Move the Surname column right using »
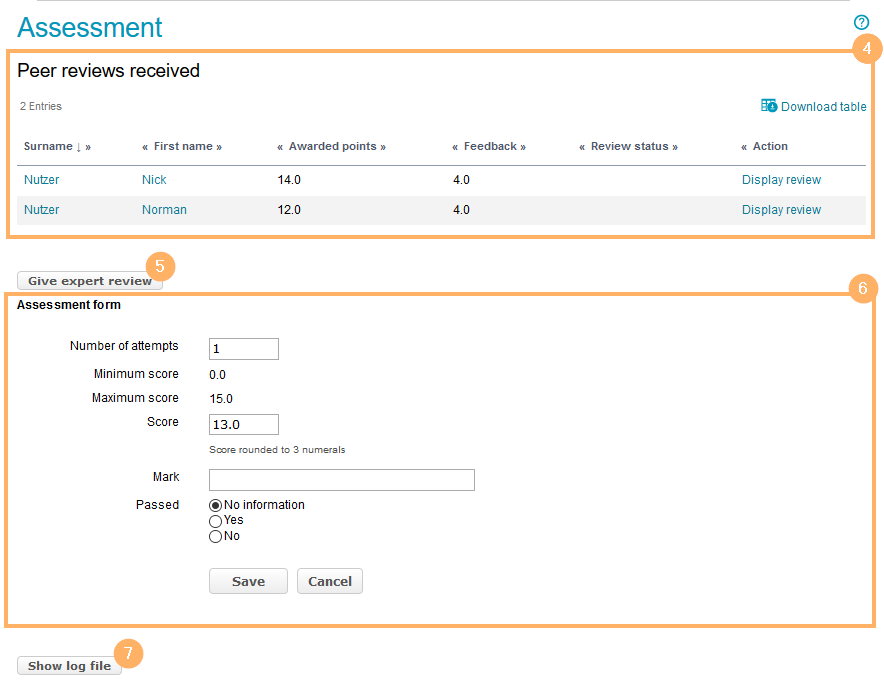The width and height of the screenshot is (884, 693). (88, 147)
